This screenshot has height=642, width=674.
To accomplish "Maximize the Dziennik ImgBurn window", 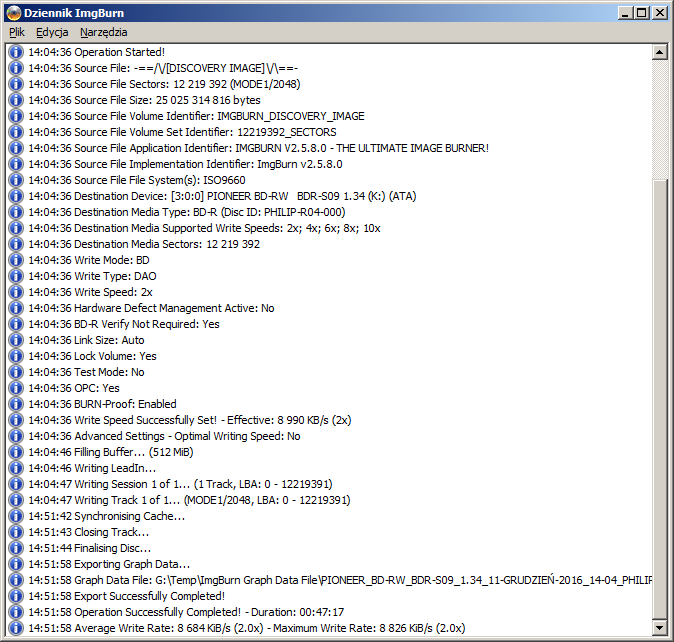I will click(x=641, y=13).
